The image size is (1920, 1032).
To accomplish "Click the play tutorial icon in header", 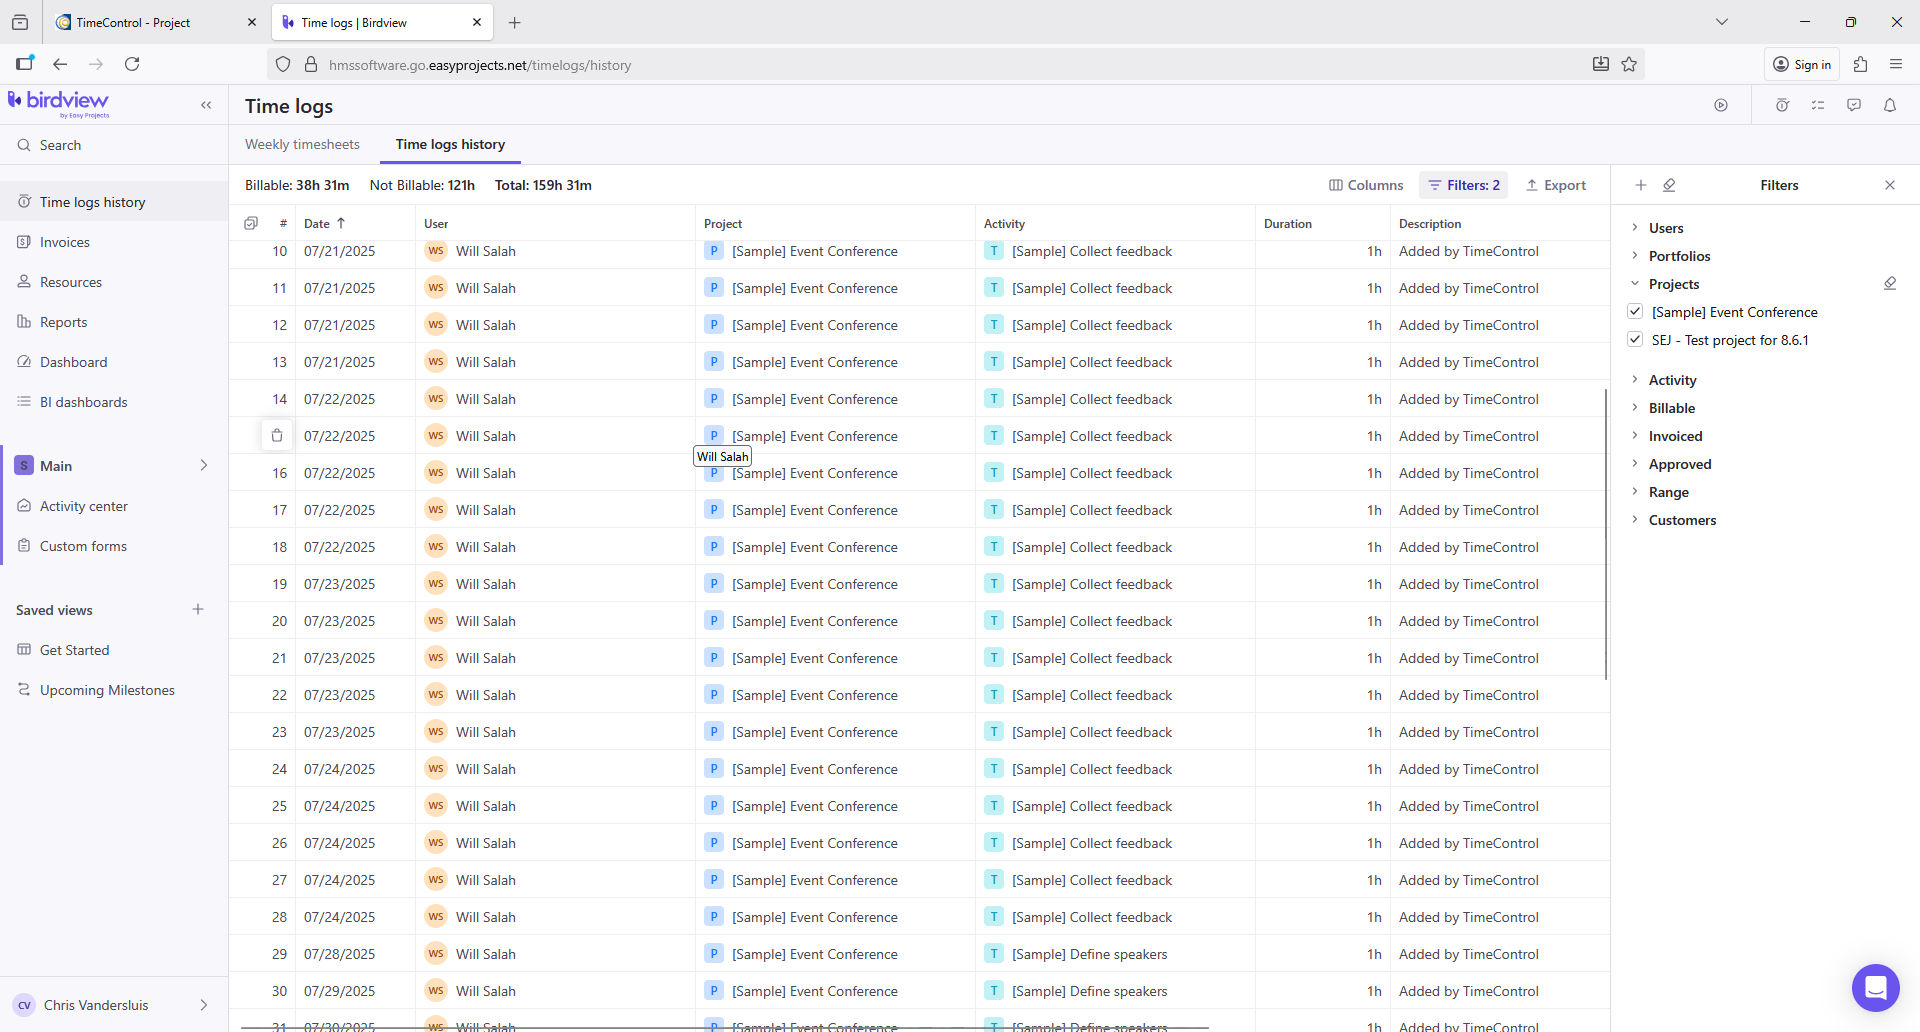I will coord(1720,105).
